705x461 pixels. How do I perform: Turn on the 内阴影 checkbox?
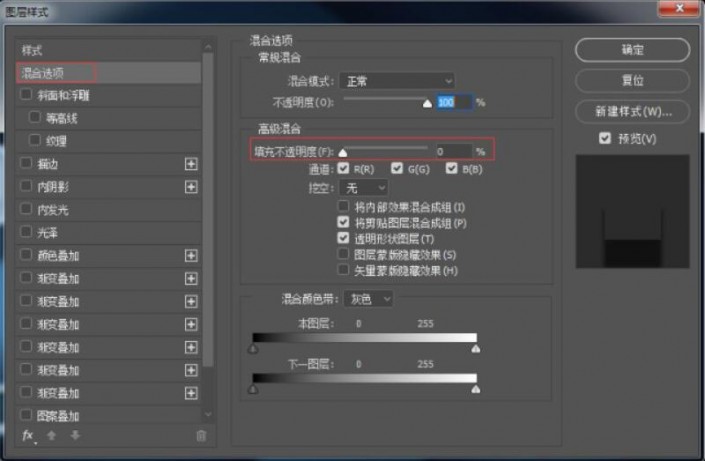pyautogui.click(x=26, y=186)
